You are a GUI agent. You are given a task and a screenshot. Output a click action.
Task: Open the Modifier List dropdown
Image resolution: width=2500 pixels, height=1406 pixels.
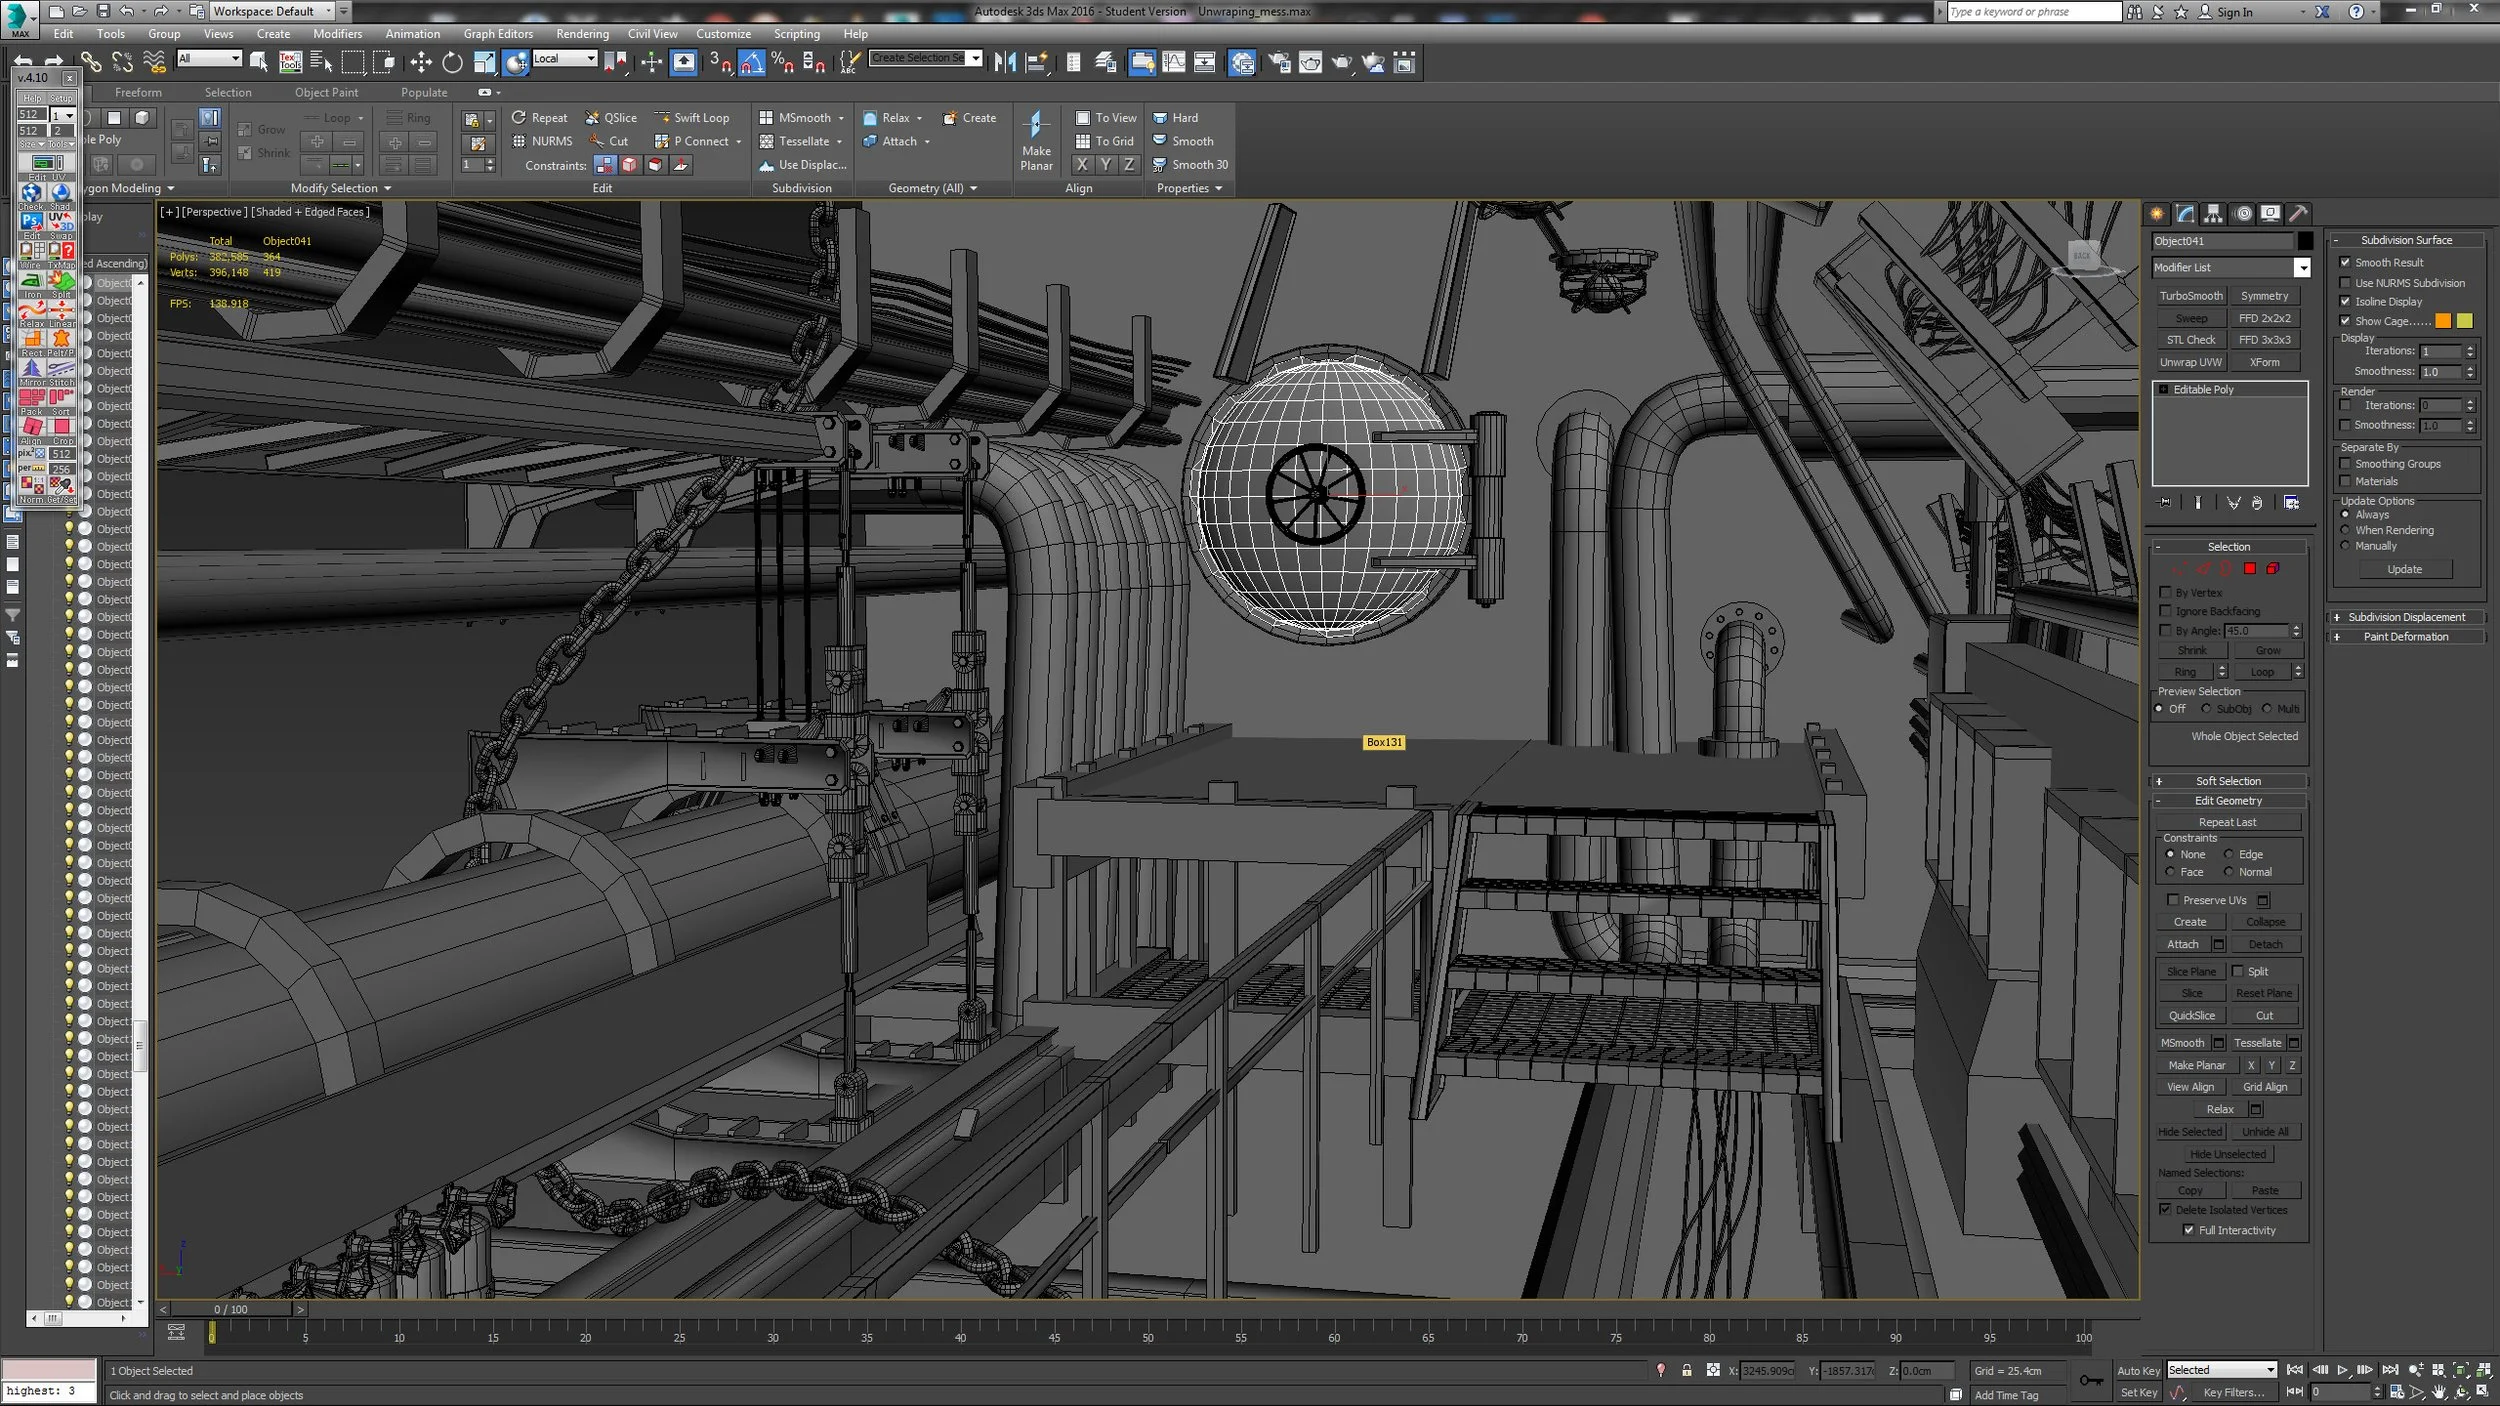(x=2302, y=268)
